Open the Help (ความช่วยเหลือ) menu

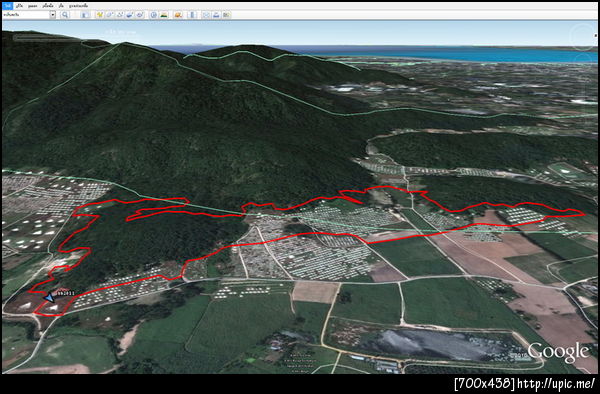pos(78,6)
